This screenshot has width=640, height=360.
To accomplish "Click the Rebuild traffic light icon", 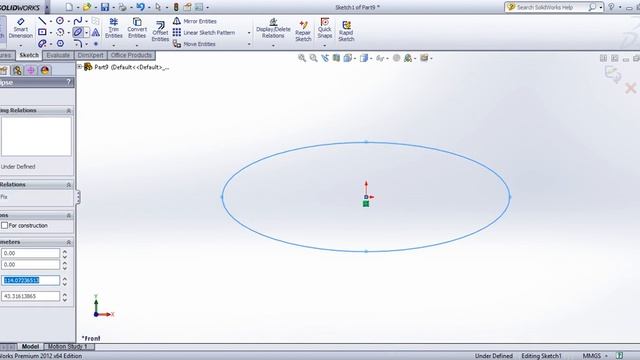I will coord(176,7).
